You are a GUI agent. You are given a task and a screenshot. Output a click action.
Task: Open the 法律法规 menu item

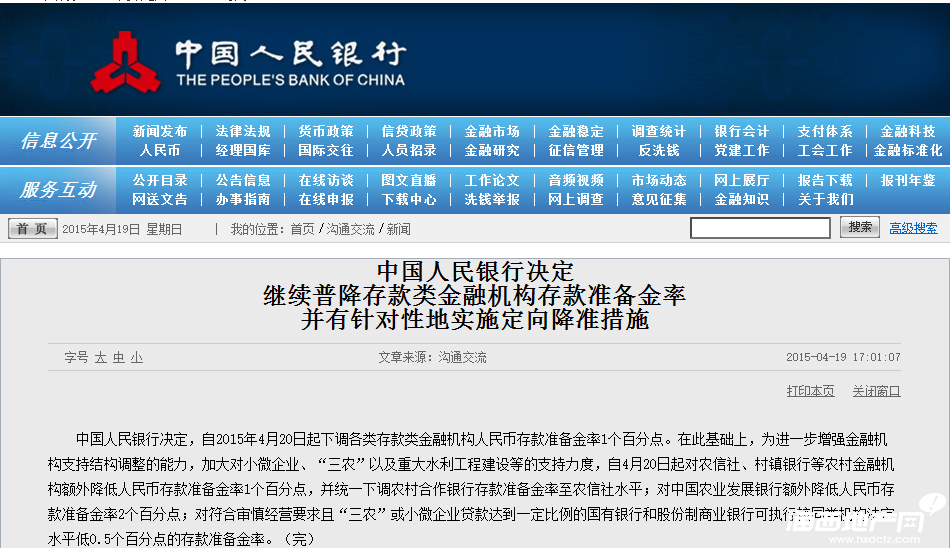[x=243, y=132]
